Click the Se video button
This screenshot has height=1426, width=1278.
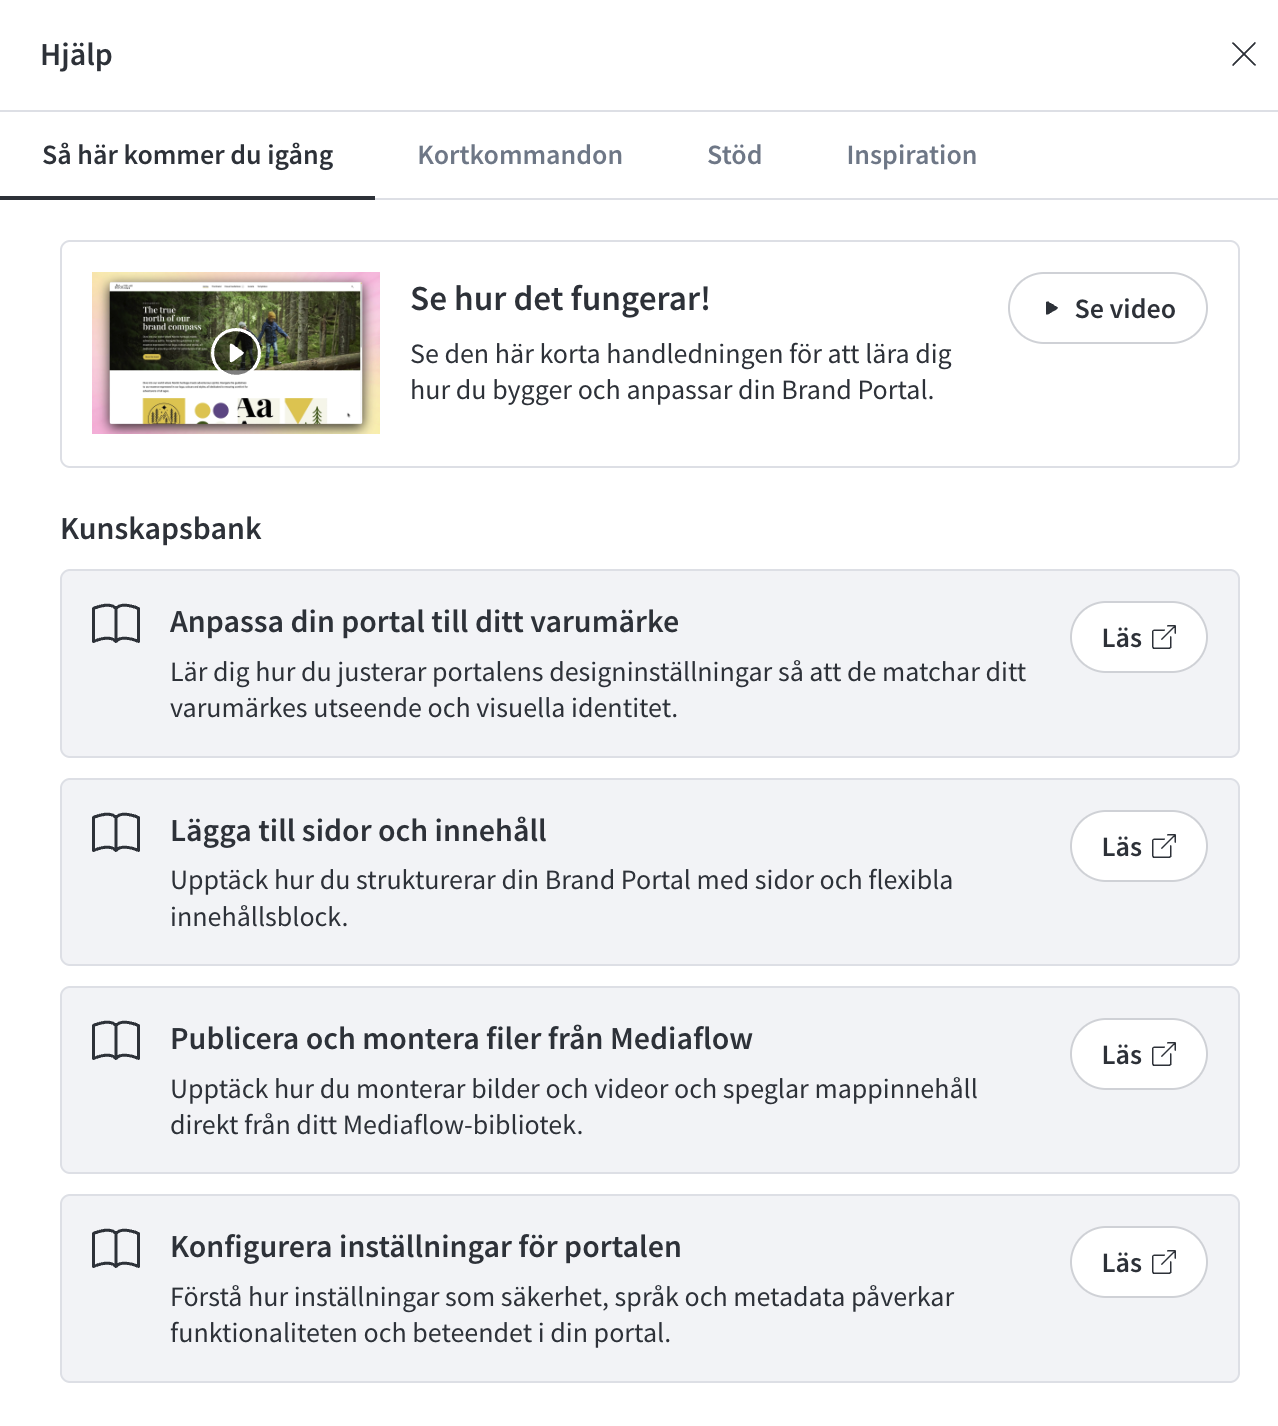click(1107, 308)
